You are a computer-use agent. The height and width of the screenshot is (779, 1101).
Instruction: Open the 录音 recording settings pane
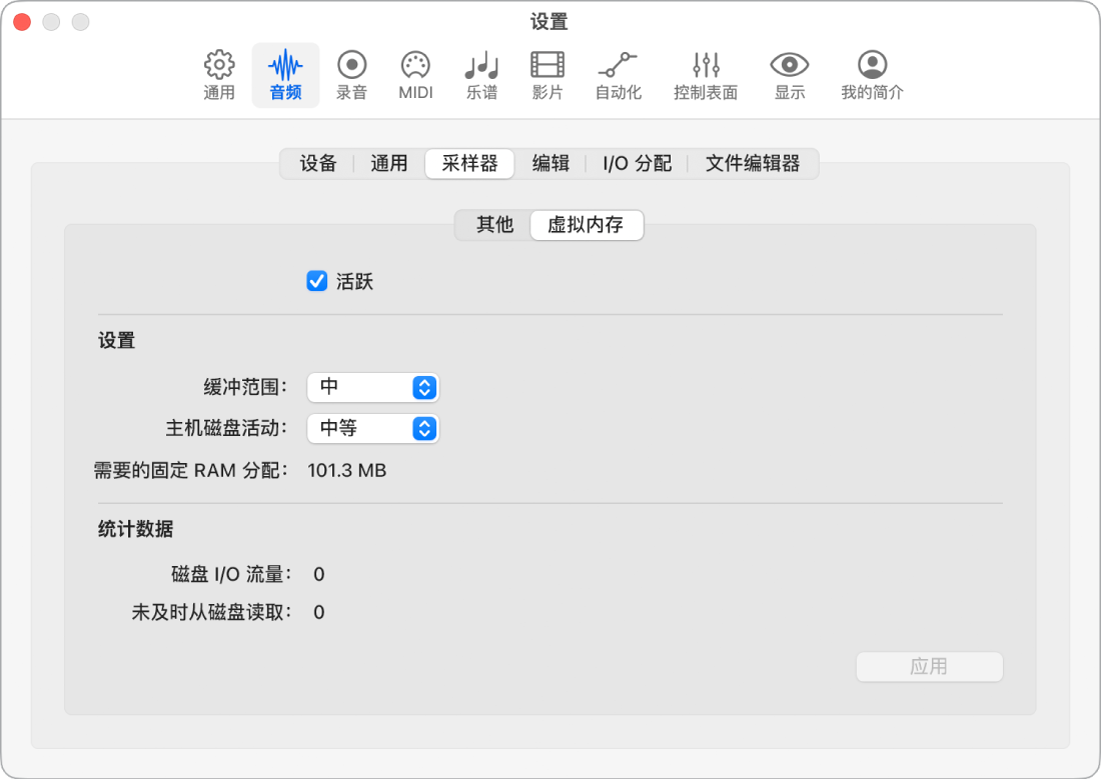coord(351,75)
